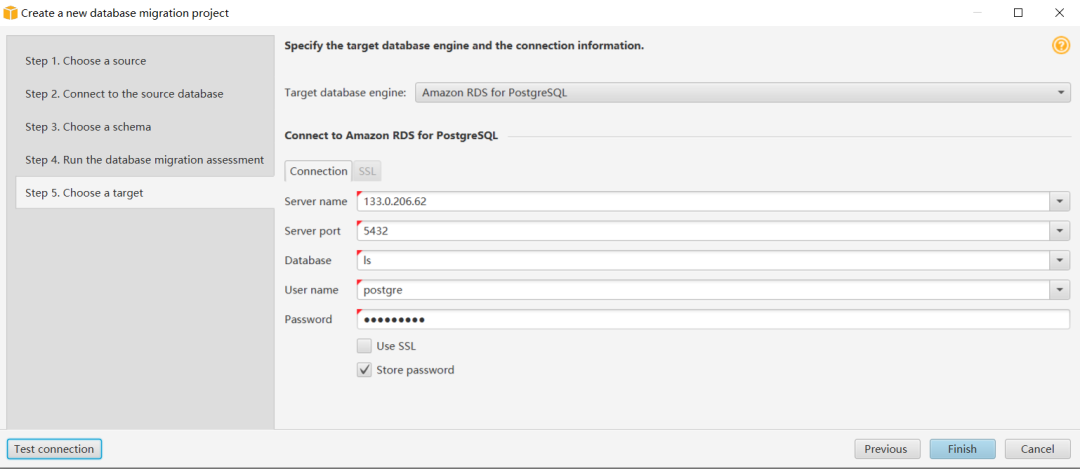Viewport: 1080px width, 469px height.
Task: Go back with the Previous button
Action: pos(885,449)
